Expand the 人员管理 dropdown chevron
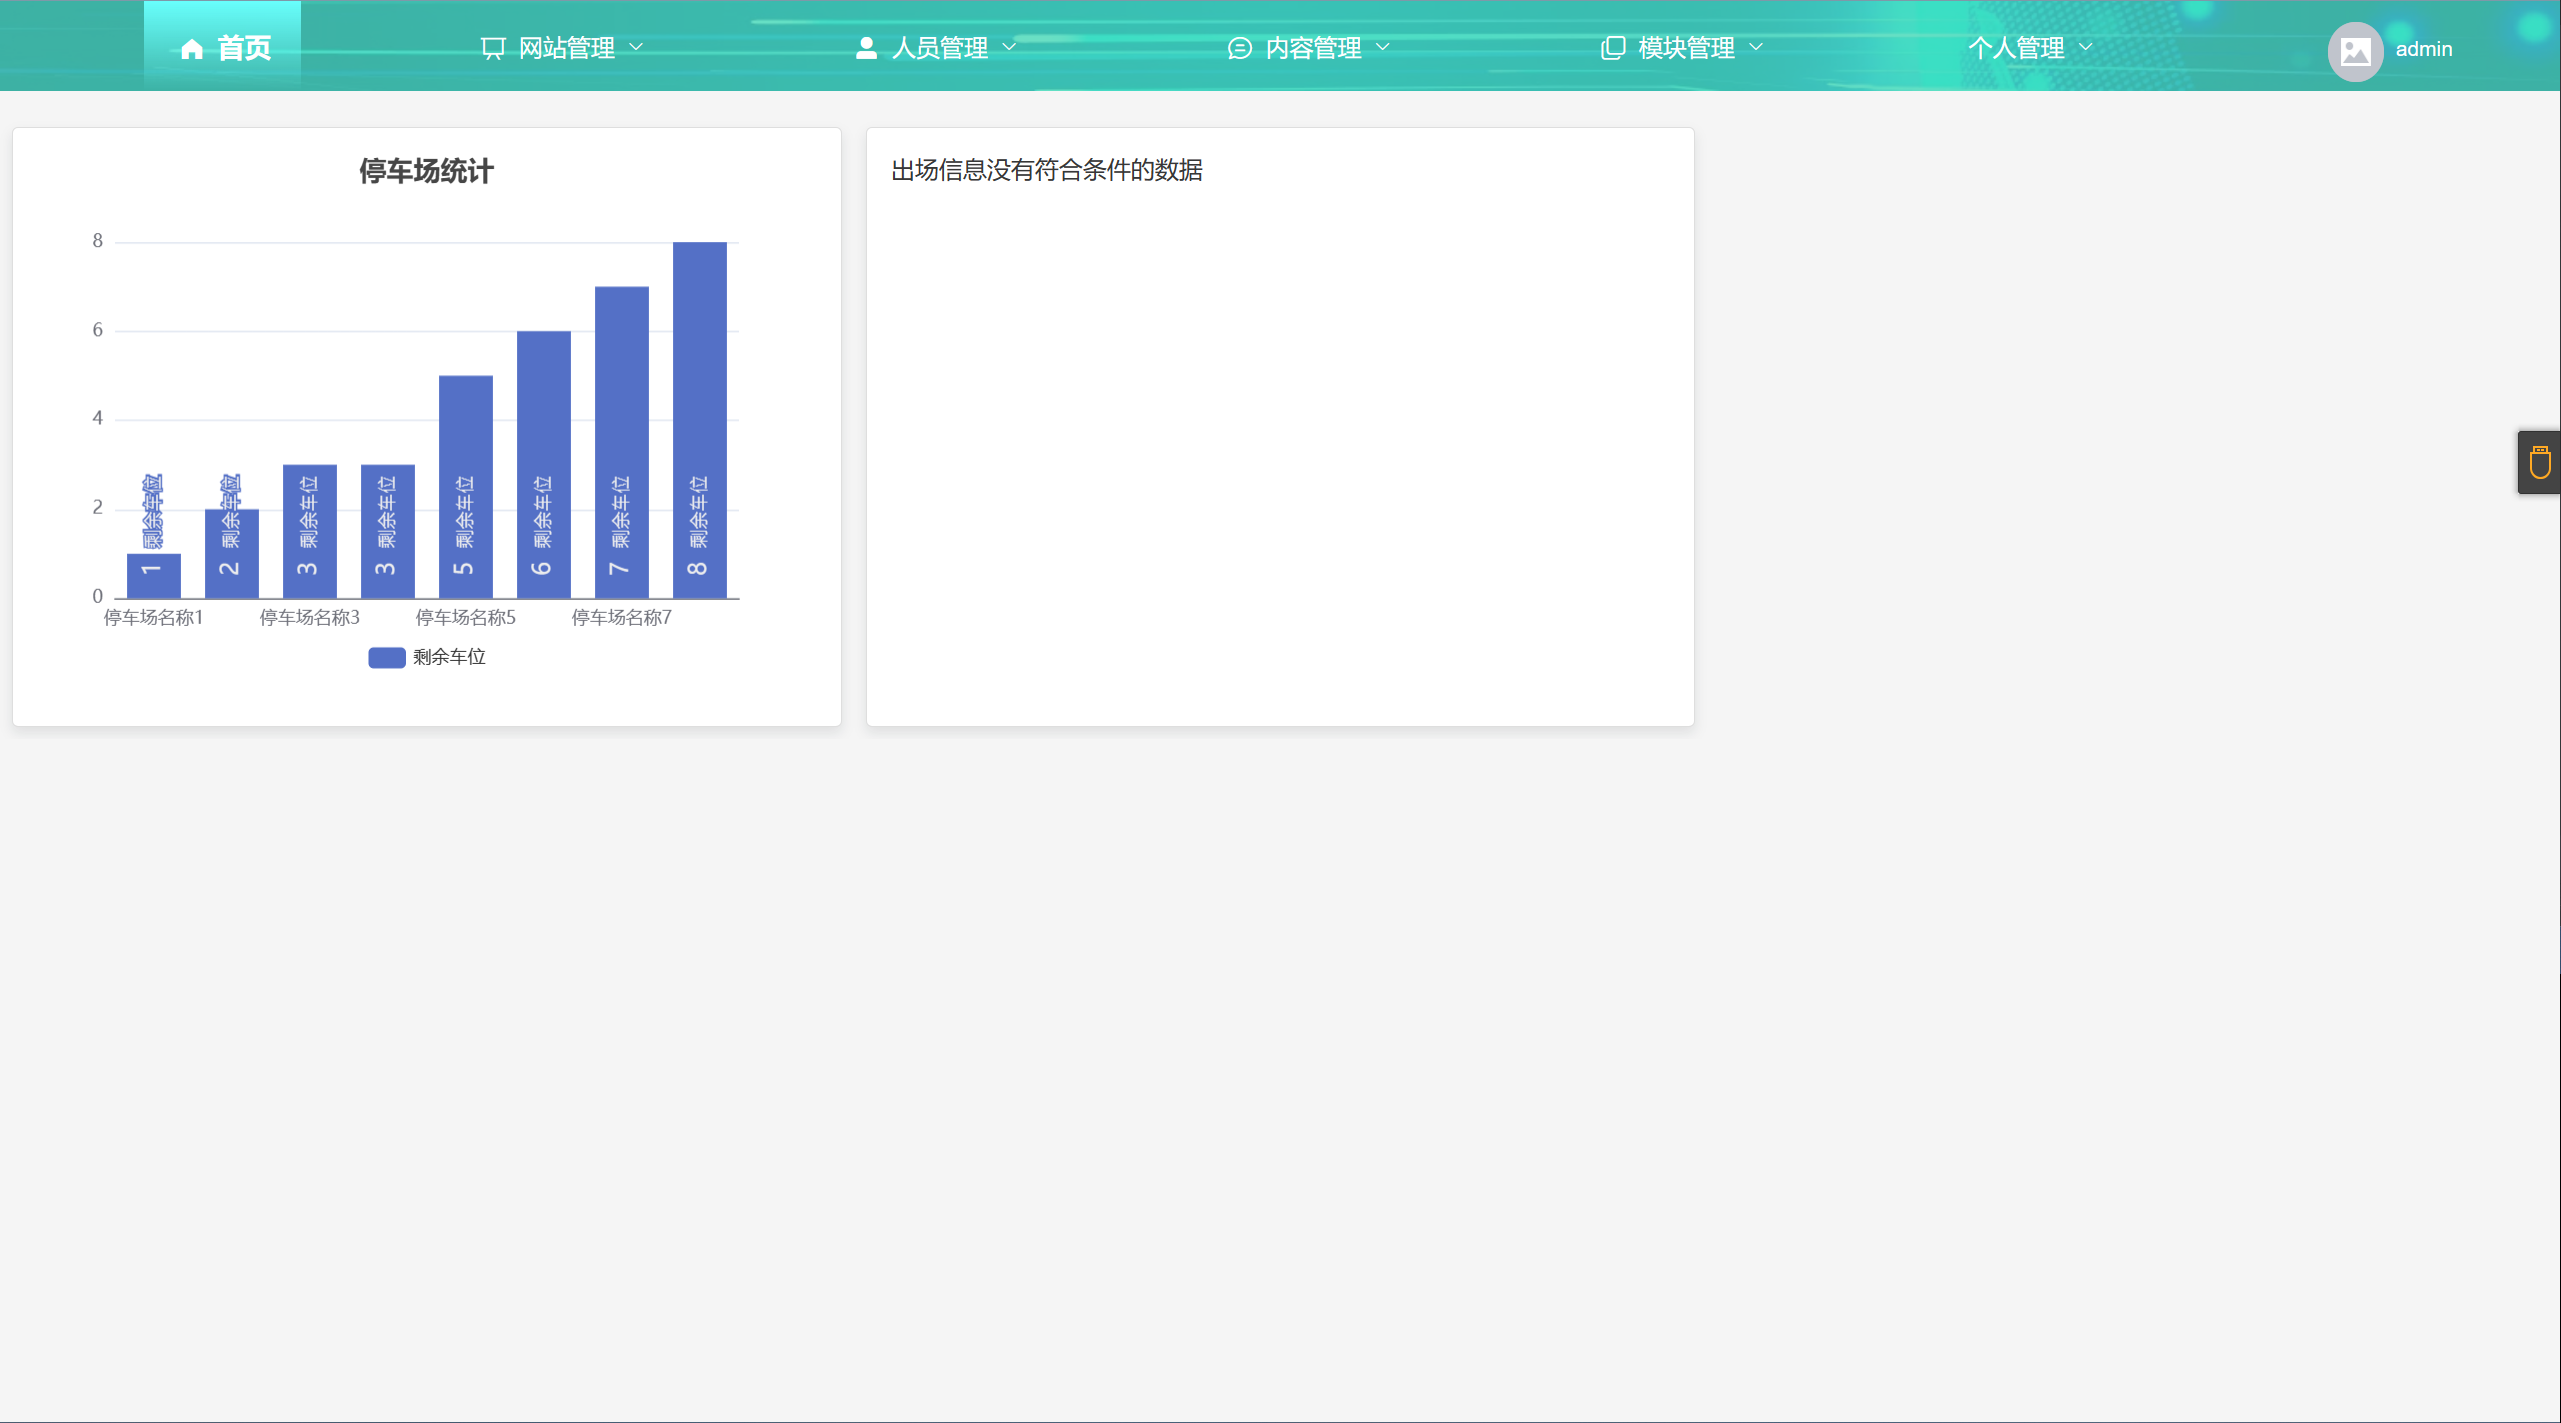The width and height of the screenshot is (2561, 1423). coord(1009,47)
